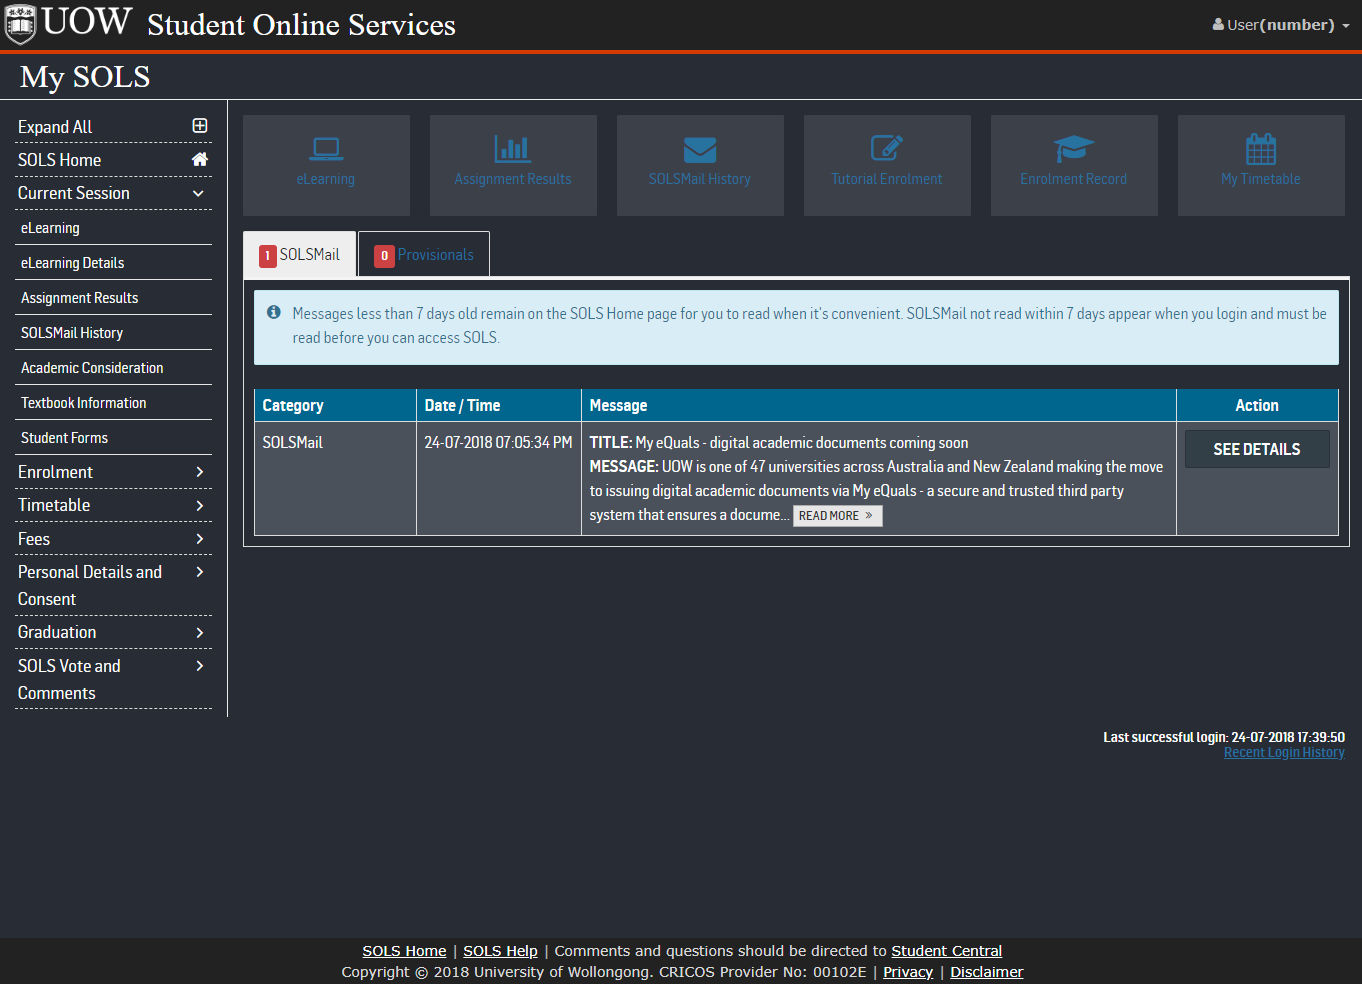Click the info icon on the message banner

(x=273, y=311)
